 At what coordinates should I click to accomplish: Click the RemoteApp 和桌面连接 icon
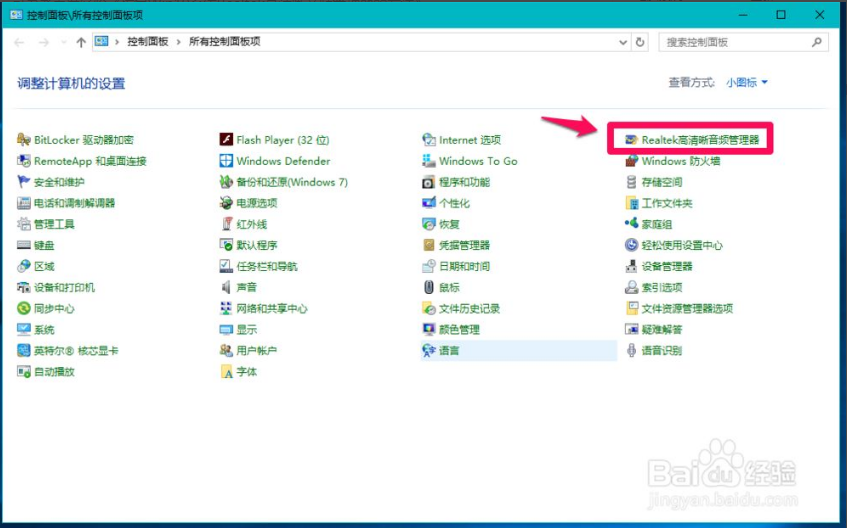(24, 161)
